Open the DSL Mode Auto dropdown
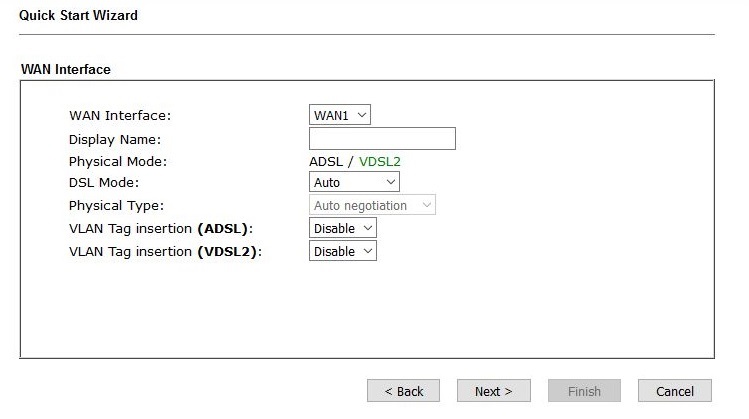This screenshot has height=419, width=749. click(x=354, y=182)
